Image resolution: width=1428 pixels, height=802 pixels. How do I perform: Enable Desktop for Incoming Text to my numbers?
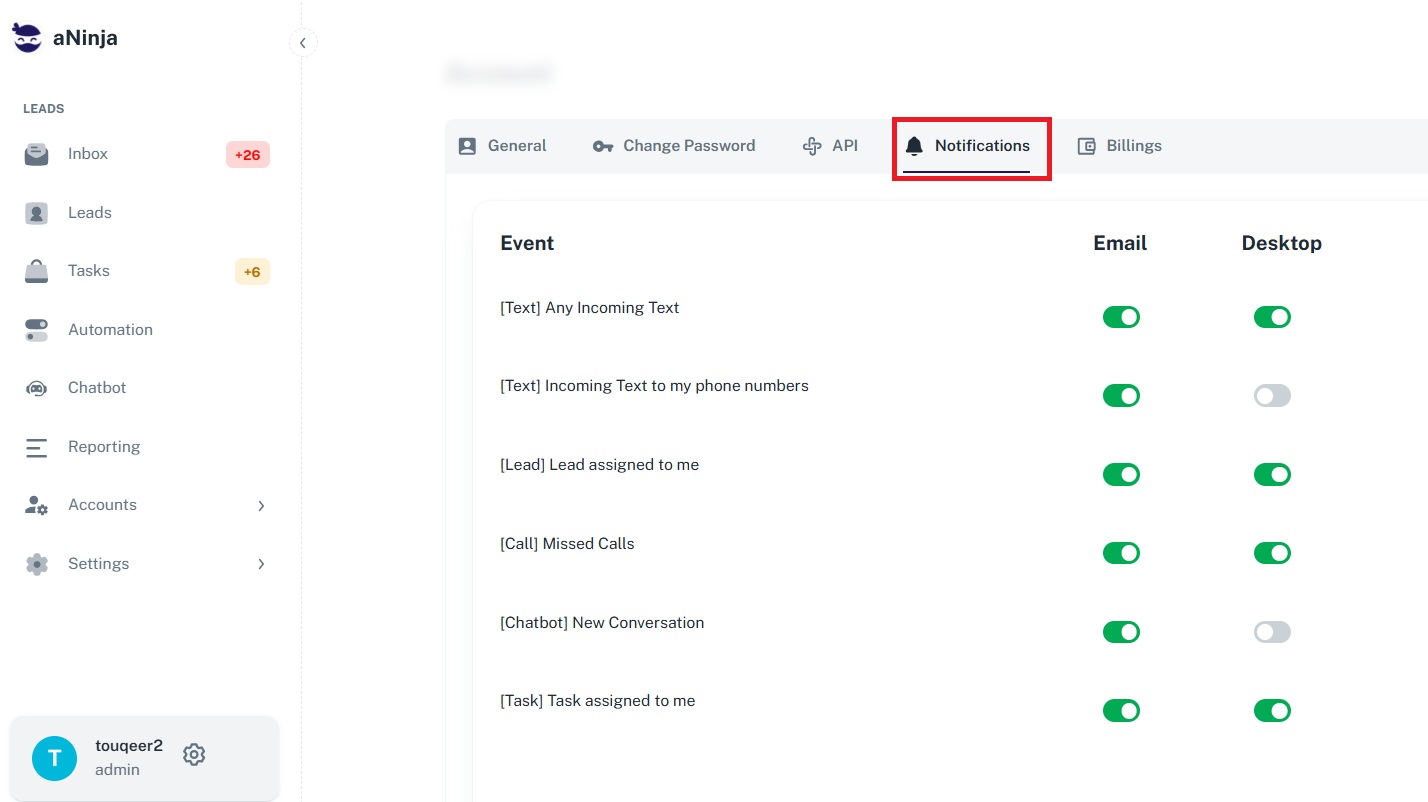[1272, 396]
